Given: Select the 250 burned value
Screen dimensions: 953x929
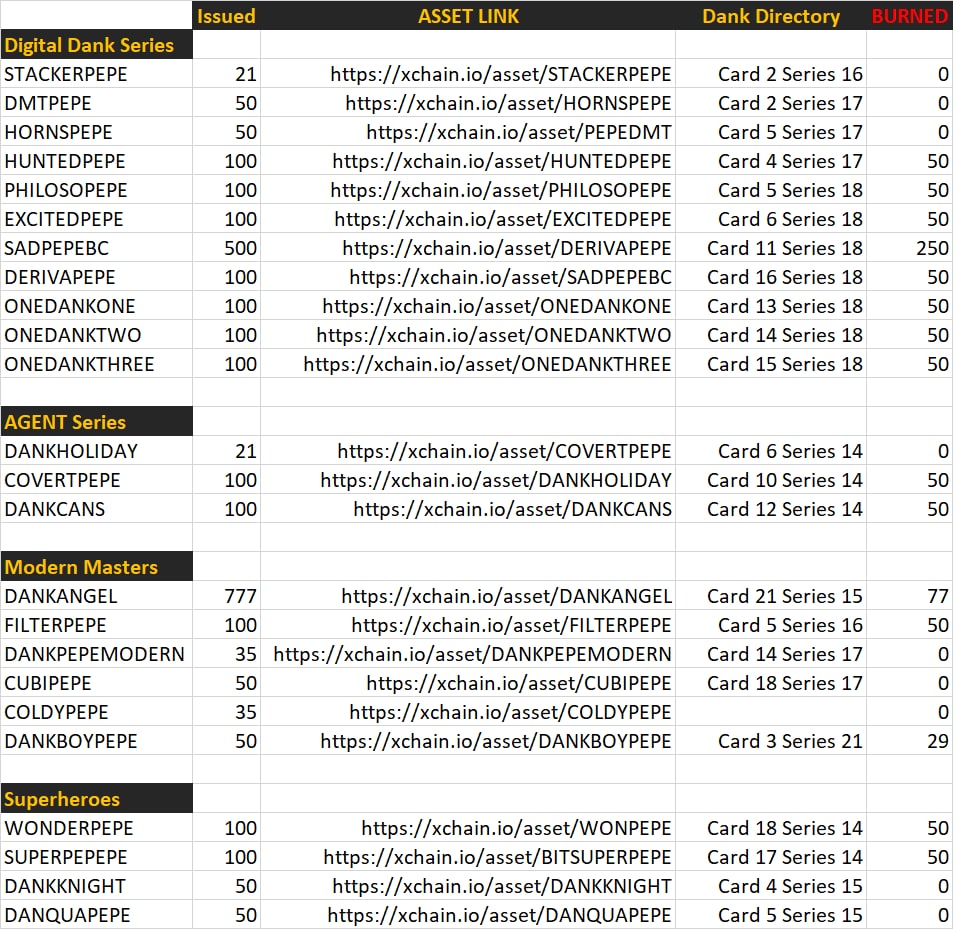Looking at the screenshot, I should (x=909, y=248).
